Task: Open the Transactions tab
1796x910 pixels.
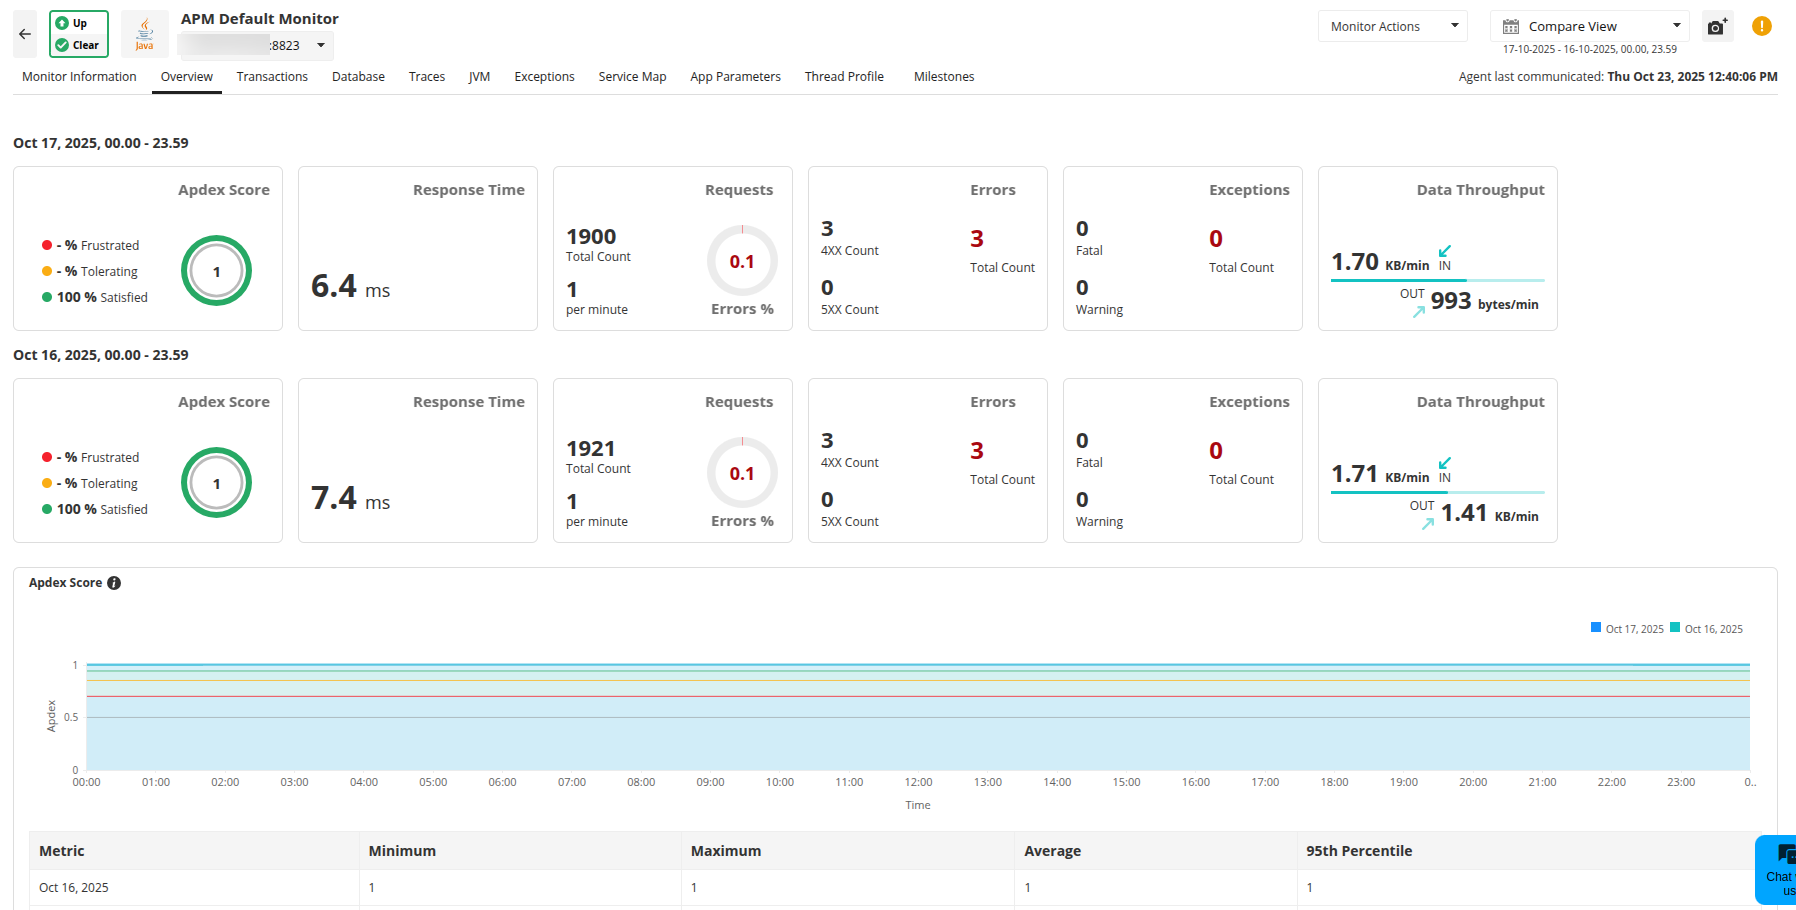Action: (272, 77)
